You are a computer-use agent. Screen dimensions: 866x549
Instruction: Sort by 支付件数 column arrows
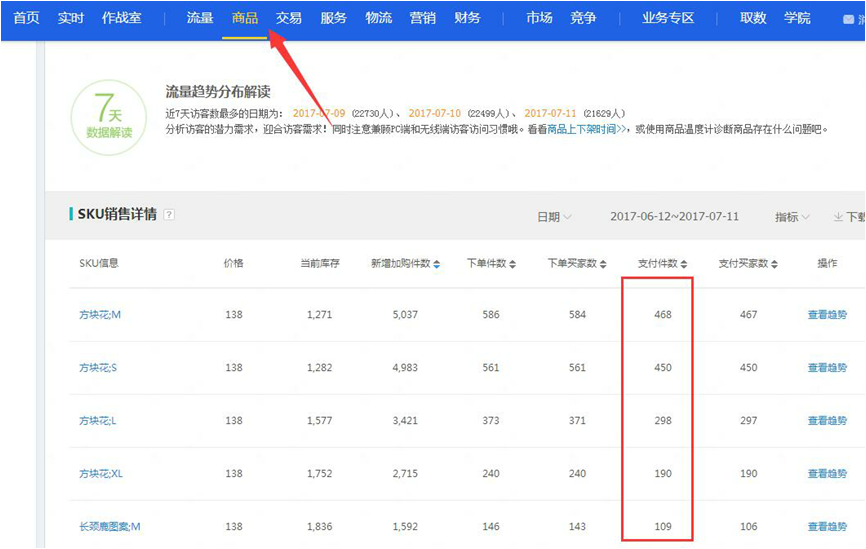click(685, 264)
